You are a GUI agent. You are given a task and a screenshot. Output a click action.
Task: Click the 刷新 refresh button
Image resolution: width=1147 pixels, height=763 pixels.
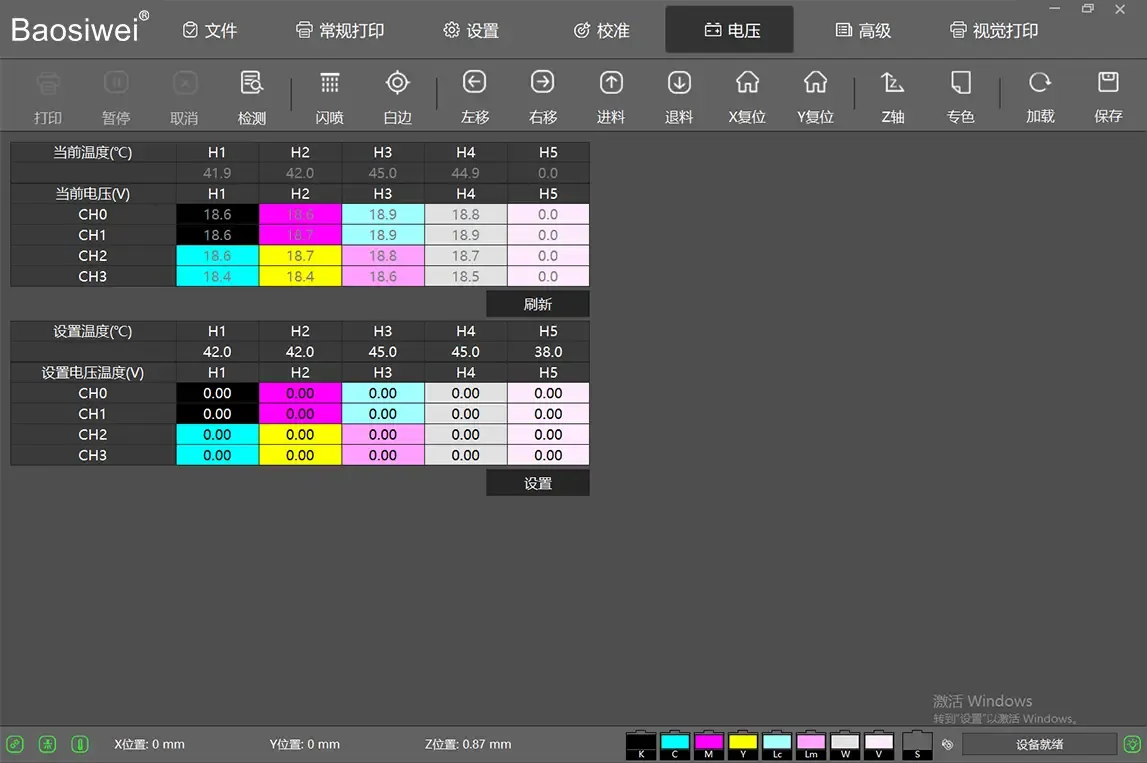click(x=538, y=304)
